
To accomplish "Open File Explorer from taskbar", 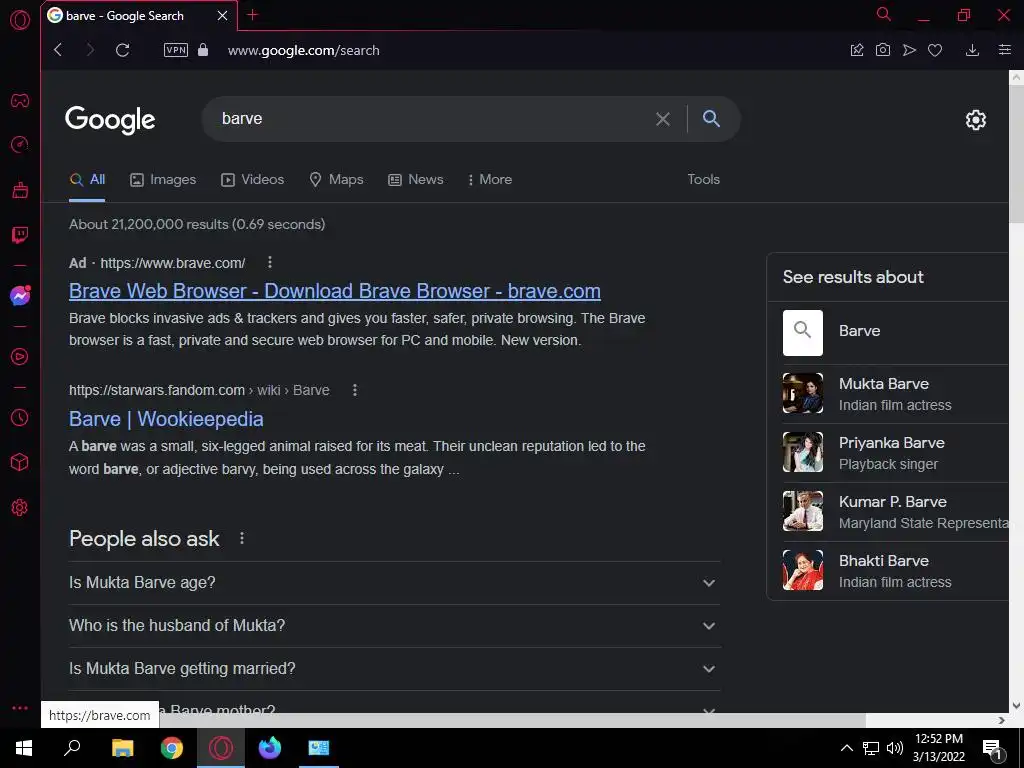I will pyautogui.click(x=122, y=748).
